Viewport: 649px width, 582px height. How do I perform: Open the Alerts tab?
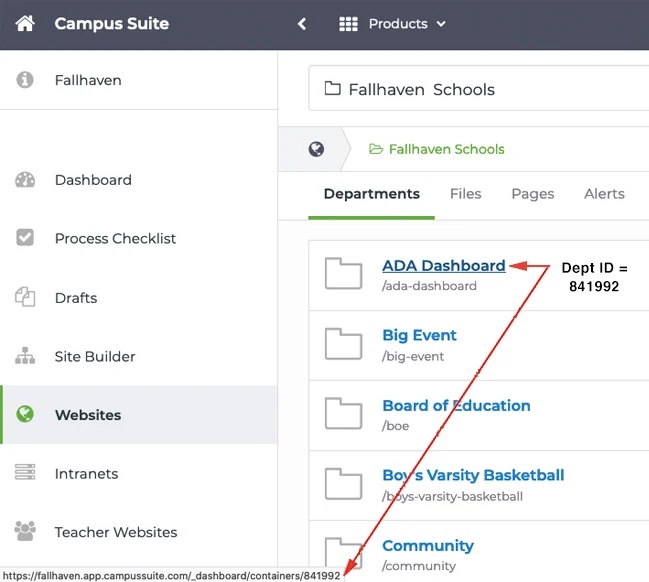tap(604, 194)
